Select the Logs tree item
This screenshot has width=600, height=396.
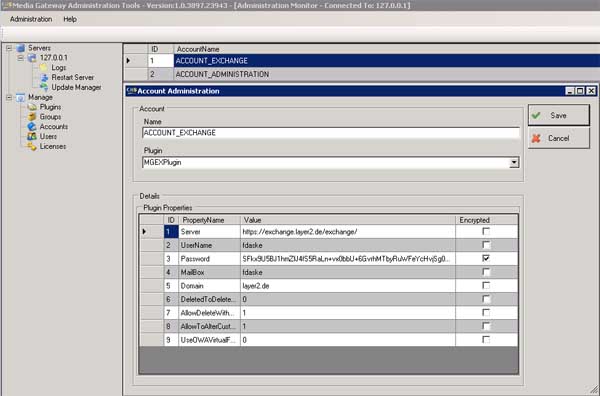point(59,67)
